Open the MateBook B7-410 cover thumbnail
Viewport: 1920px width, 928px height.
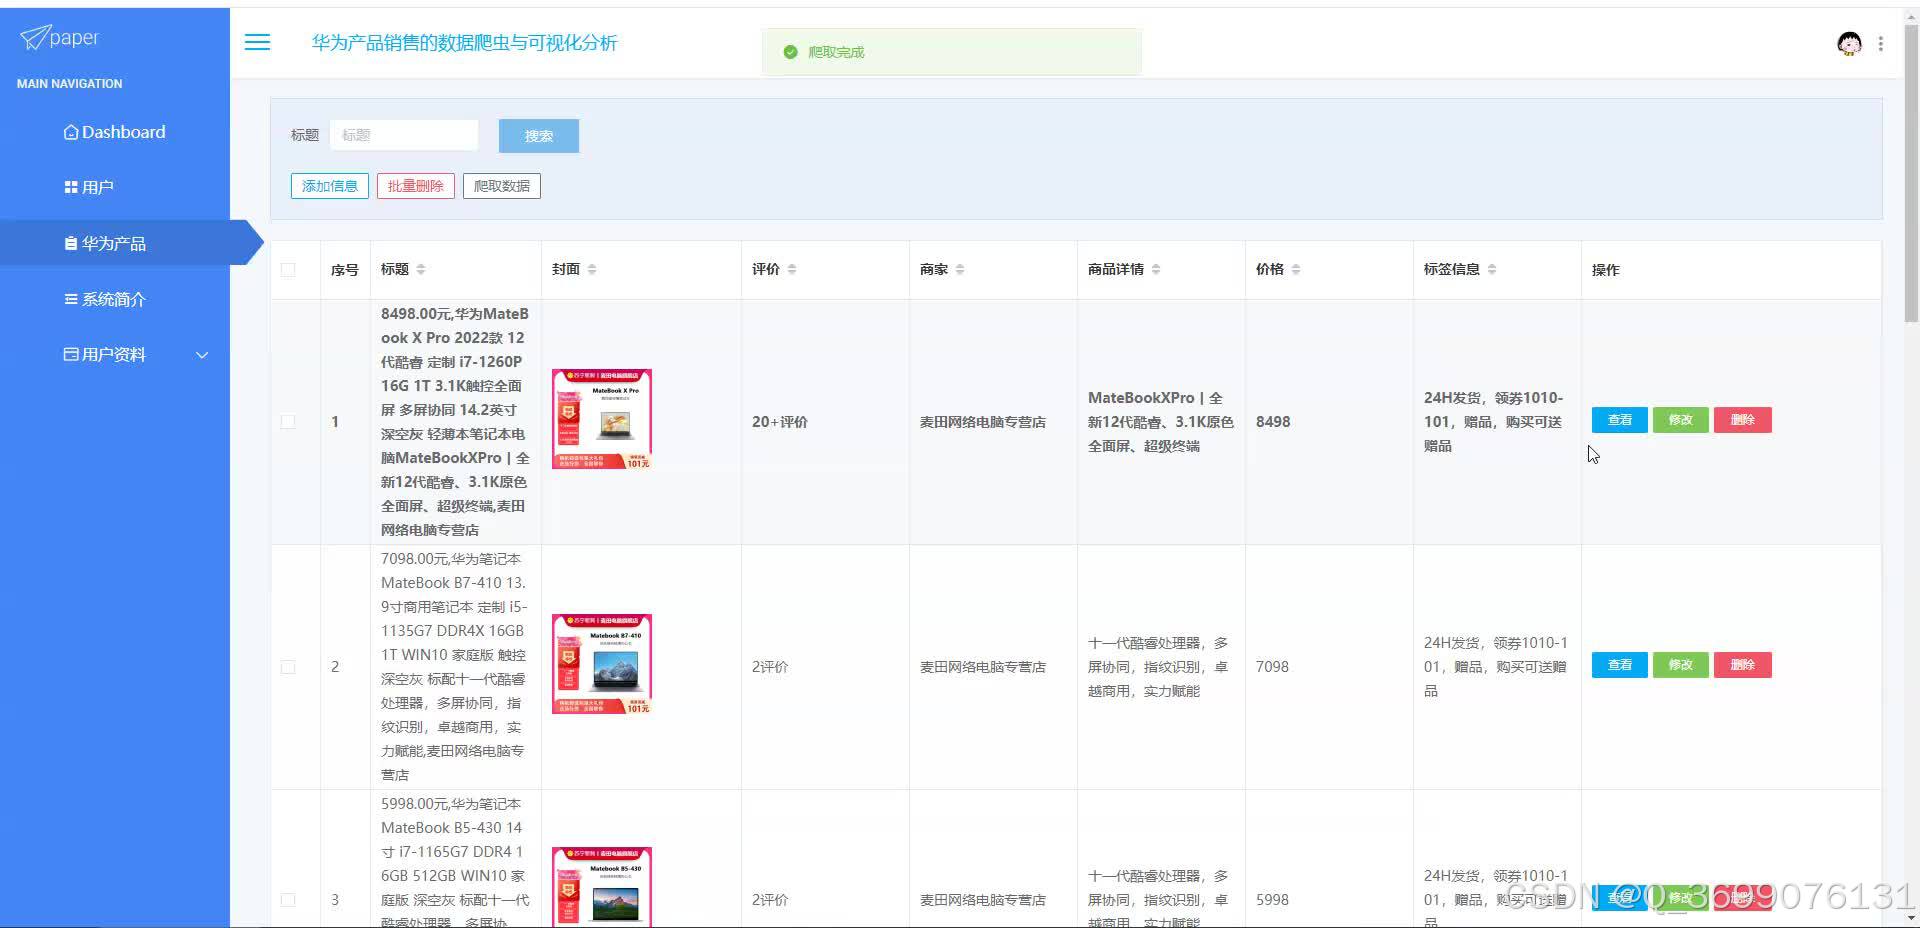[602, 664]
